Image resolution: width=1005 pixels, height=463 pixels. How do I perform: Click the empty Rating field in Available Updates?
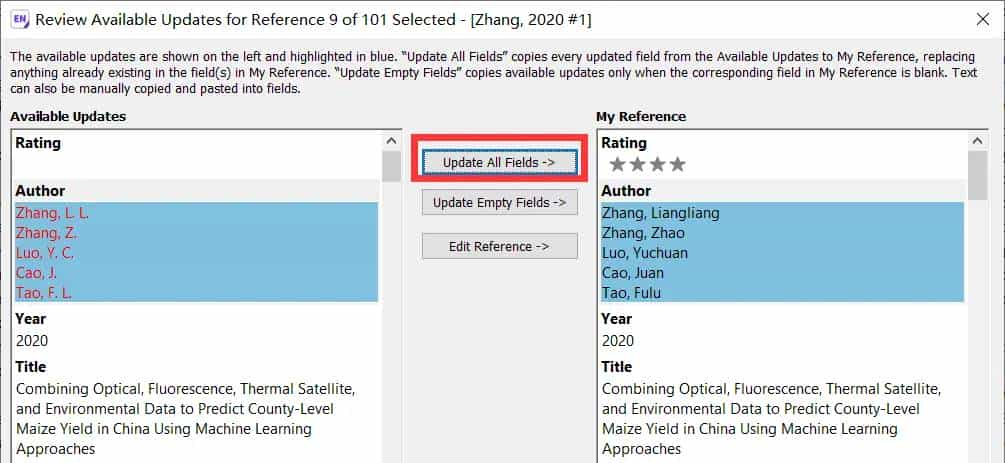(195, 164)
